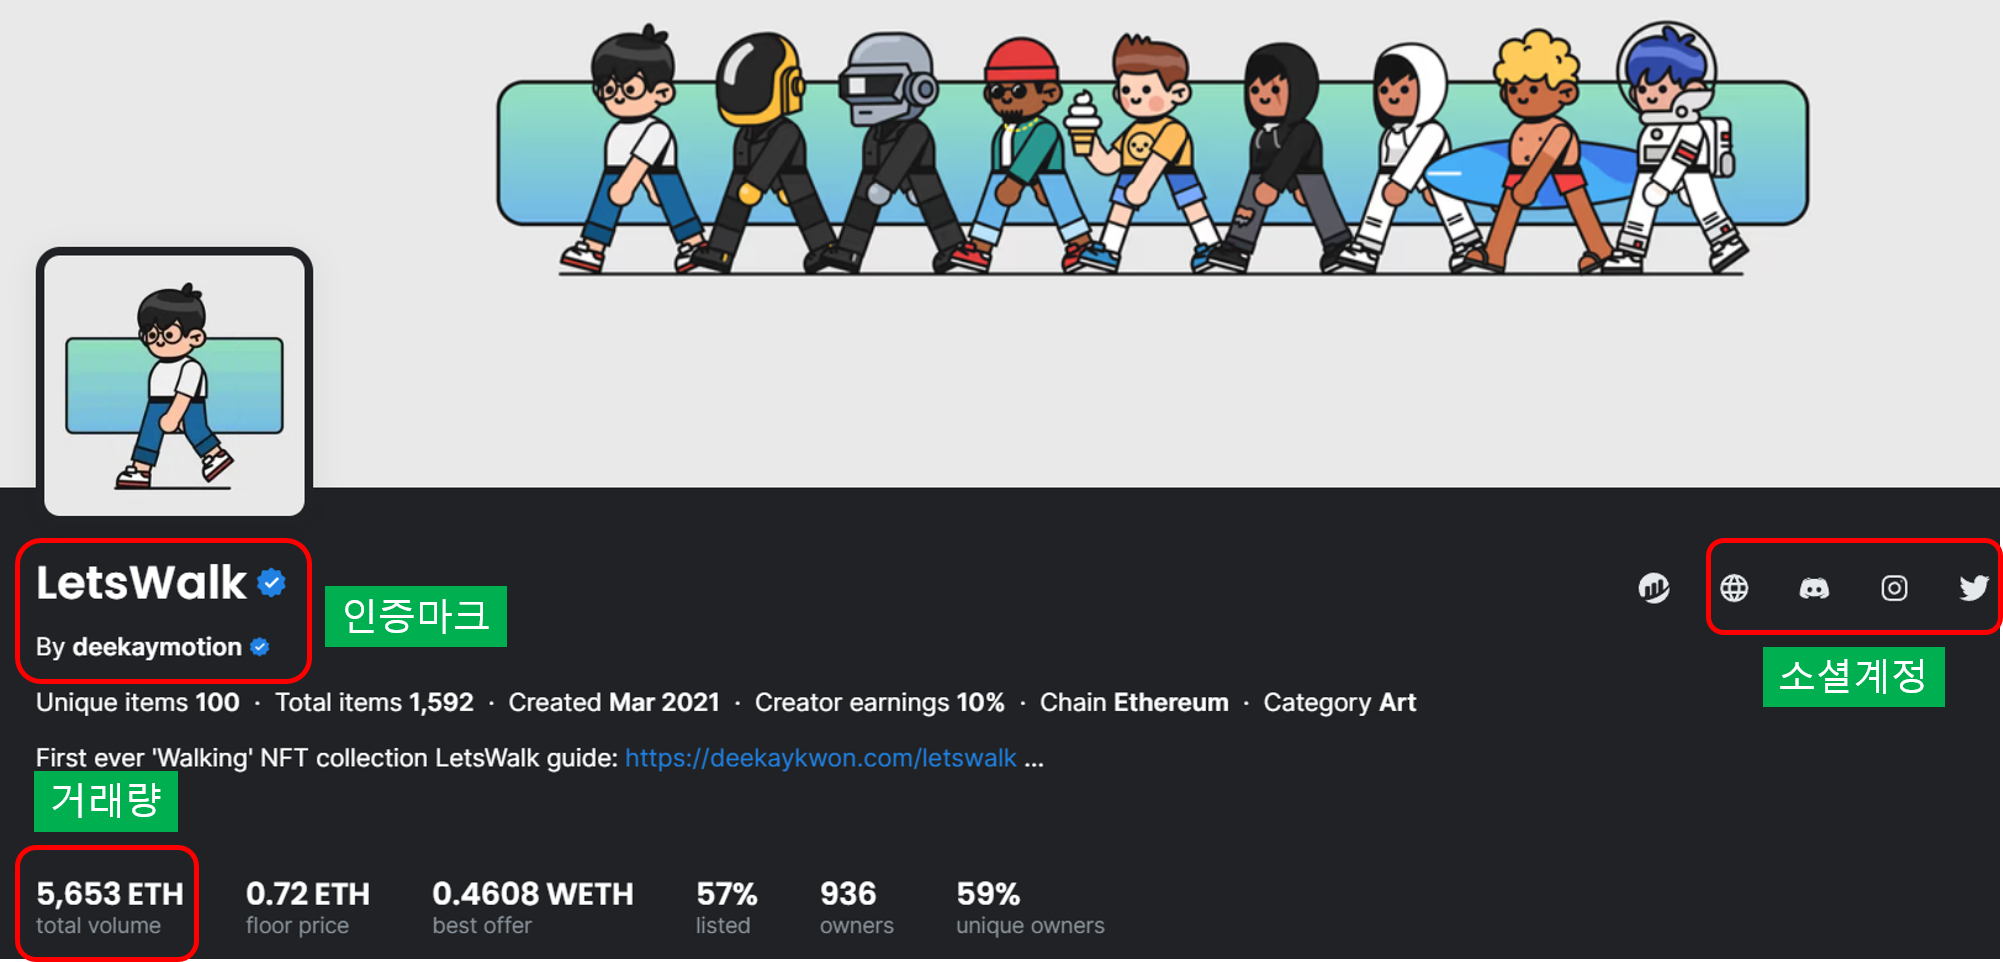The width and height of the screenshot is (2003, 962).
Task: Click the LetsWalk collection title
Action: [x=141, y=583]
